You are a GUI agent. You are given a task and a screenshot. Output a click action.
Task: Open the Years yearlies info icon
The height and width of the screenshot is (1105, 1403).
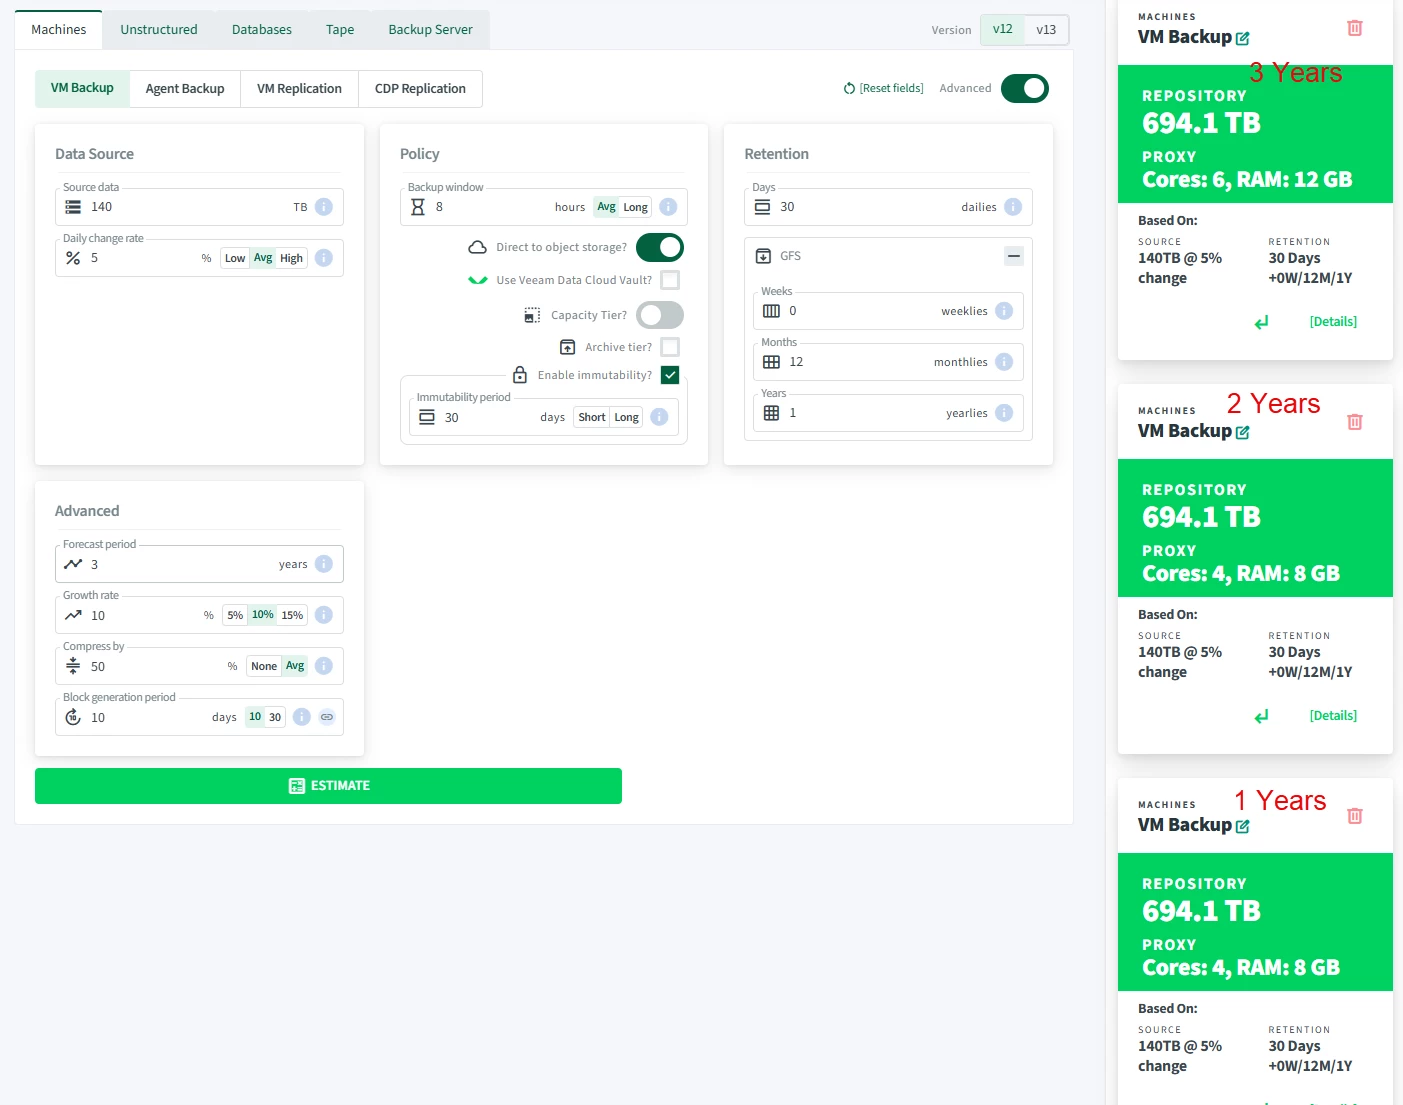(x=1004, y=413)
